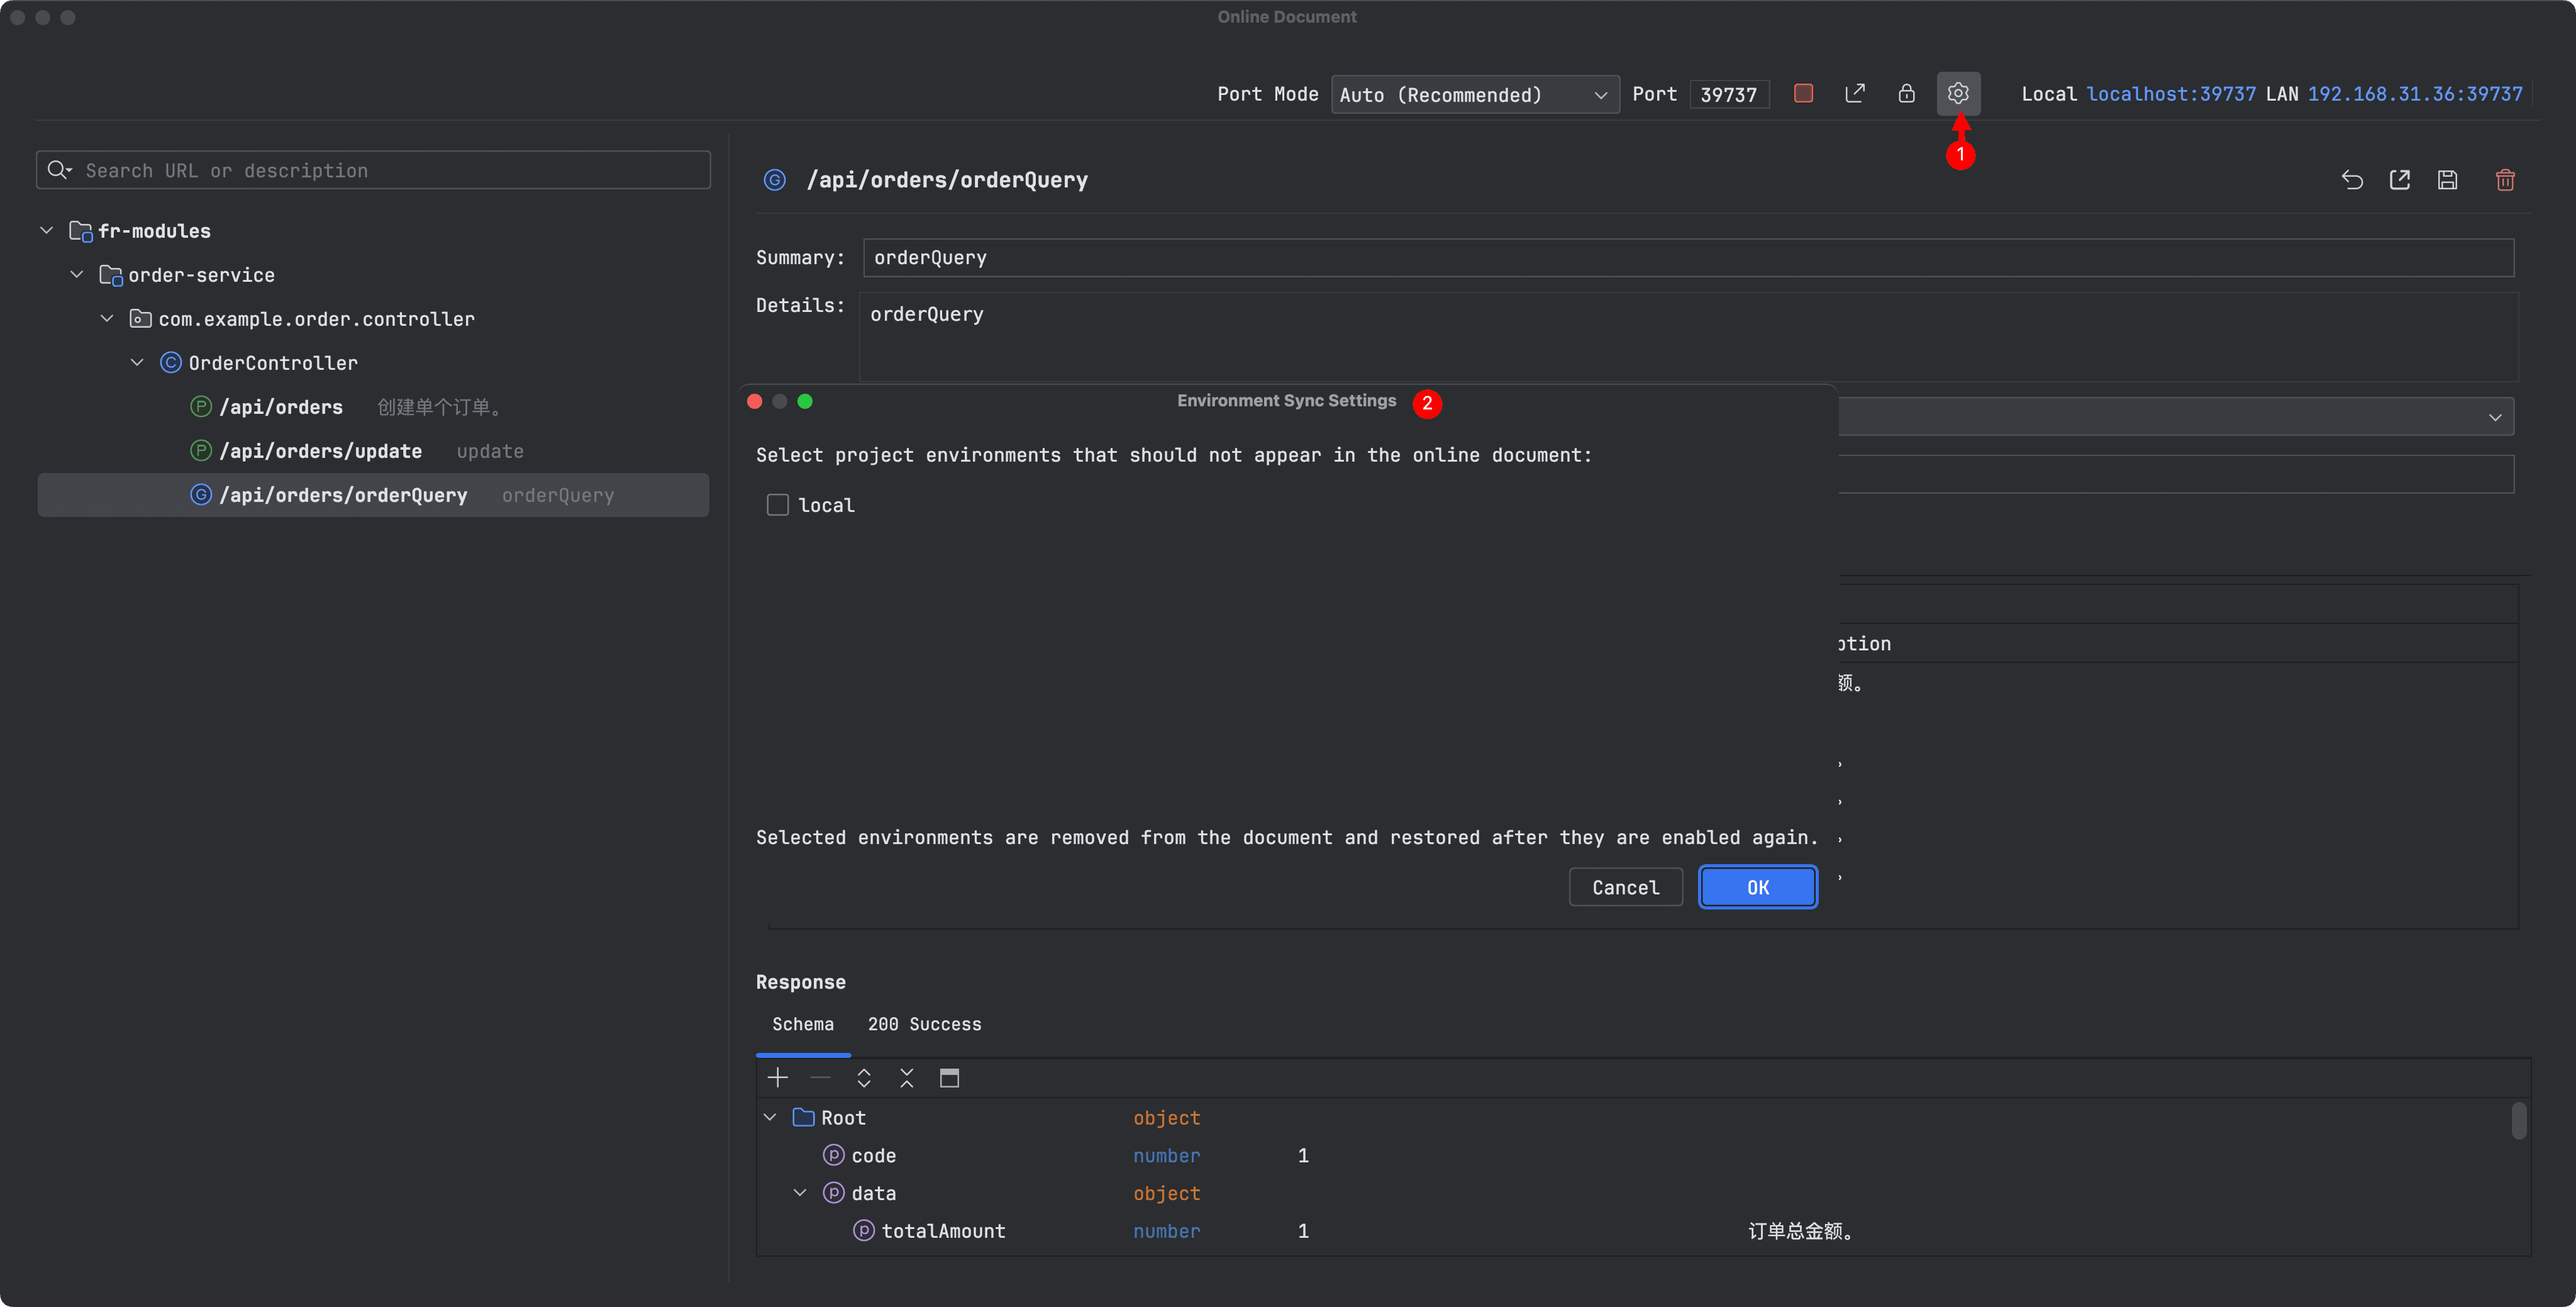Close the Environment Sync Settings dialog
This screenshot has width=2576, height=1307.
[755, 401]
